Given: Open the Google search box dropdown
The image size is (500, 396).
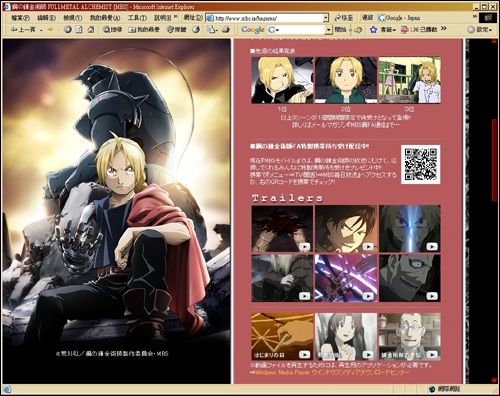Looking at the screenshot, I should (329, 30).
